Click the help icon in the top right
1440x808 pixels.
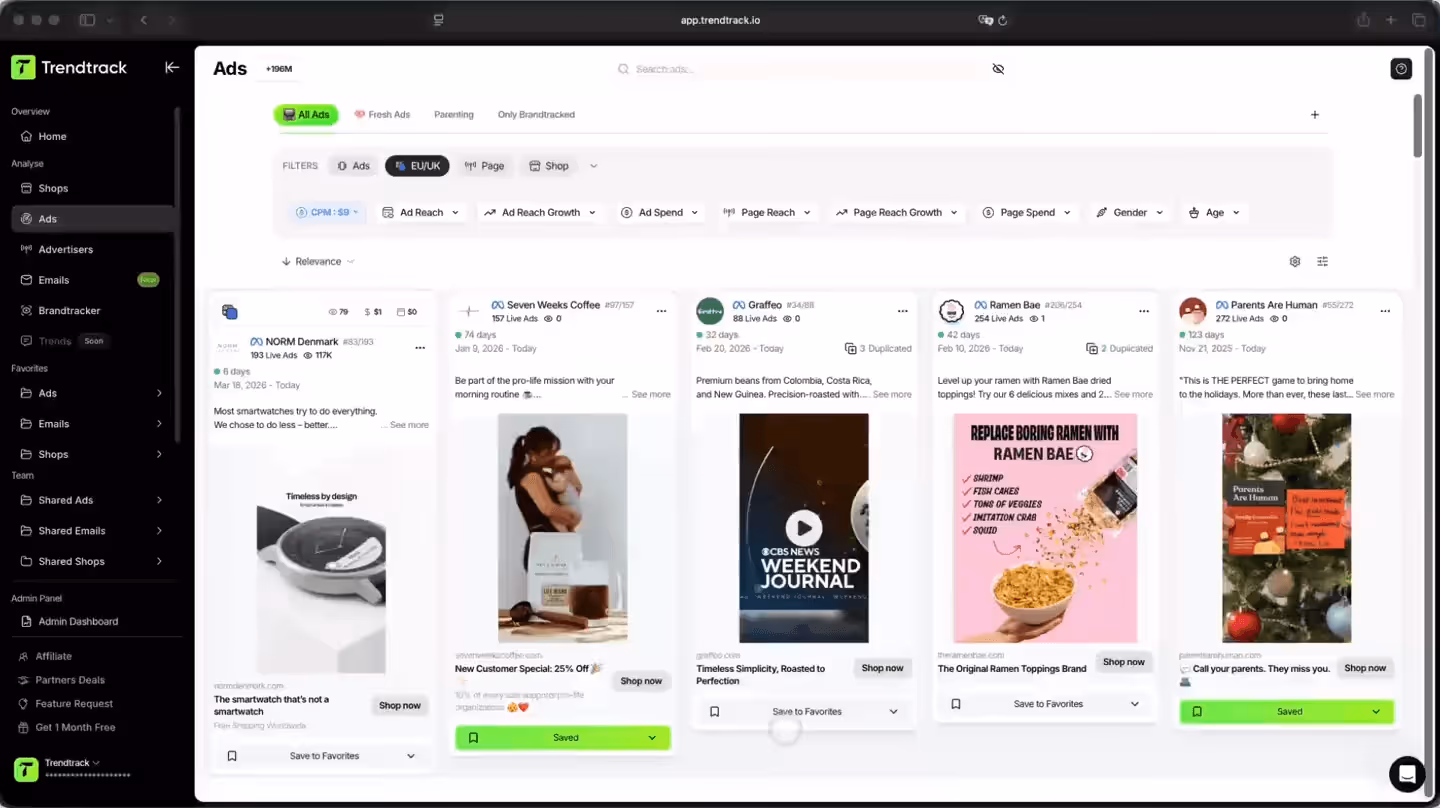pyautogui.click(x=1401, y=68)
